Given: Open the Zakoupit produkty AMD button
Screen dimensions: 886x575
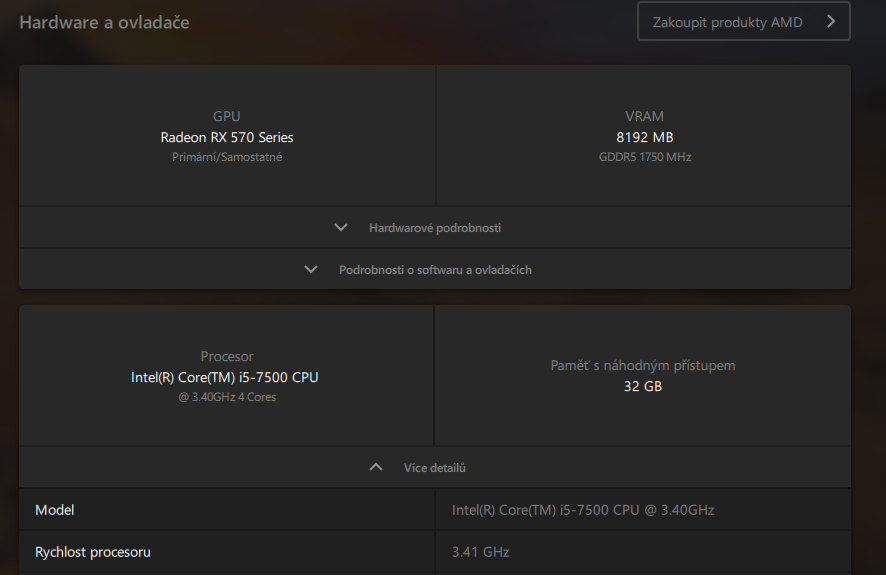Looking at the screenshot, I should coord(744,21).
